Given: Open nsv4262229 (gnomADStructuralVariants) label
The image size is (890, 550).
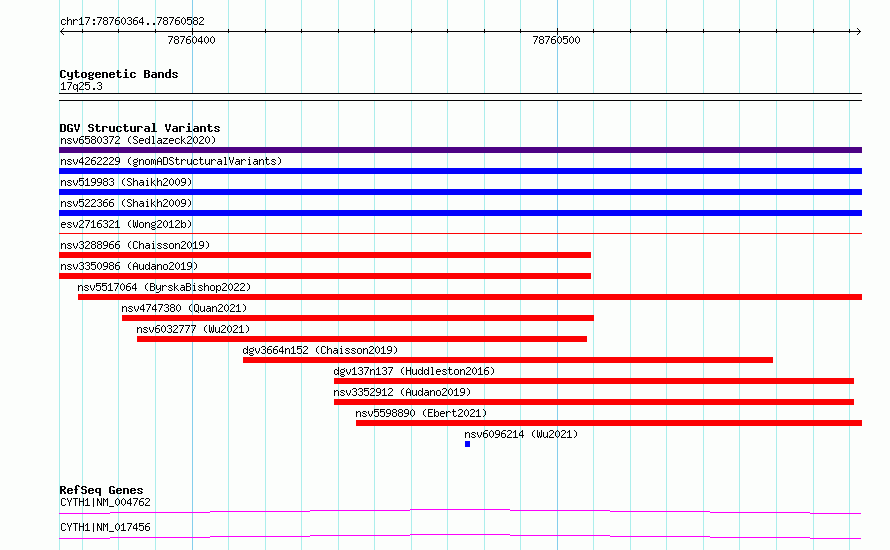Looking at the screenshot, I should [171, 161].
